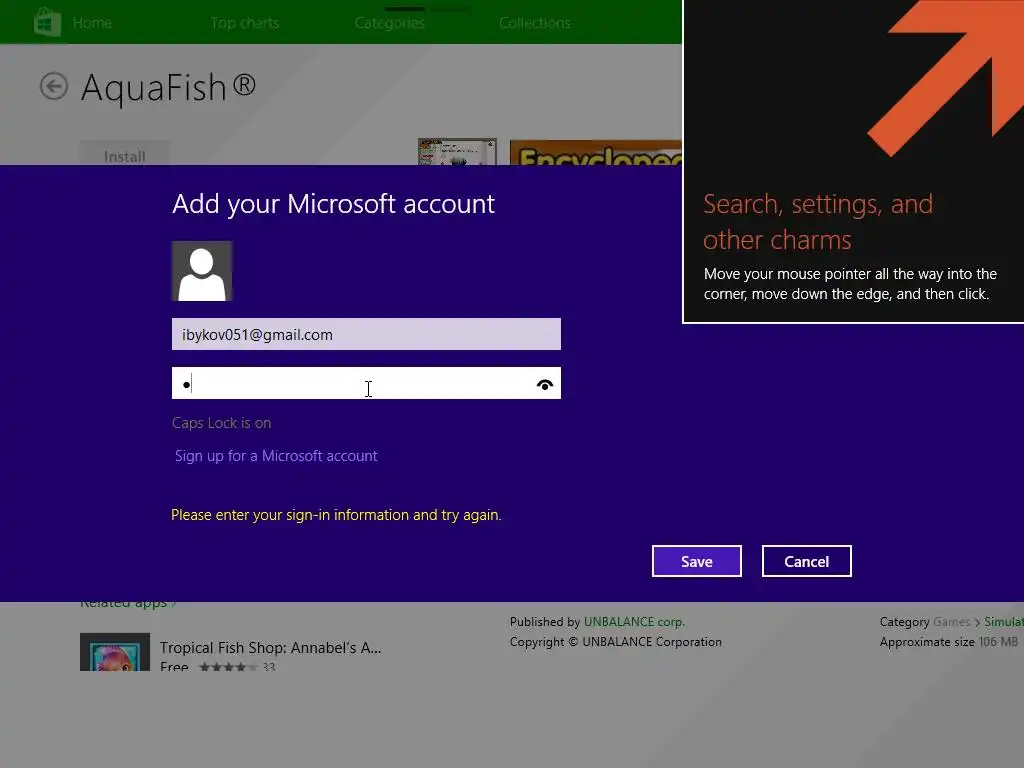Click the 'Search, settings, and other charms' heading
This screenshot has width=1024, height=768.
(x=818, y=222)
